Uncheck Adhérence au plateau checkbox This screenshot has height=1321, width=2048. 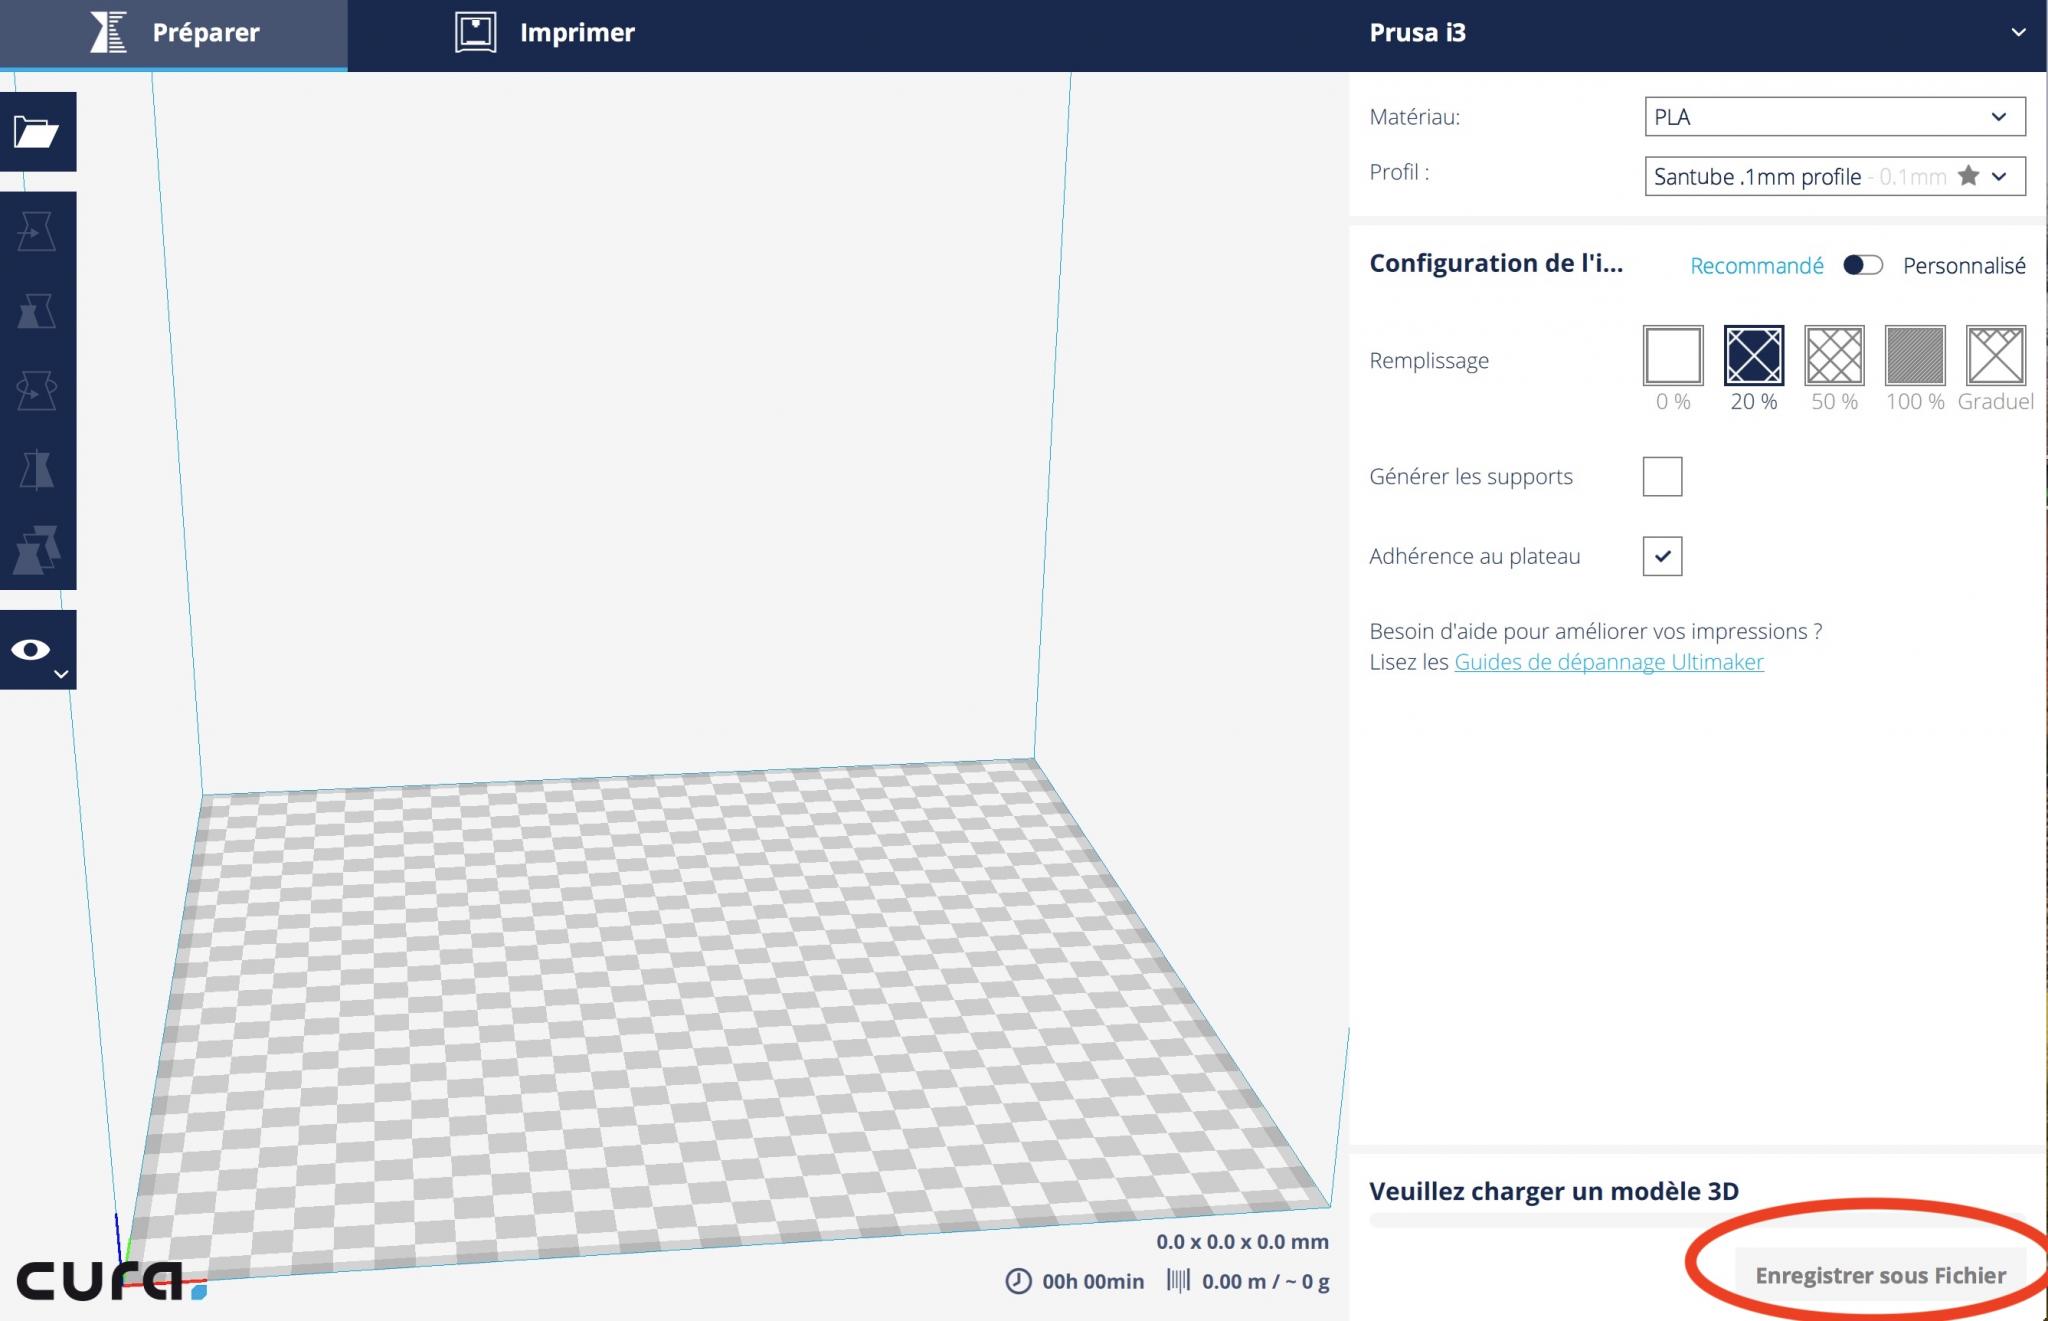click(x=1662, y=556)
